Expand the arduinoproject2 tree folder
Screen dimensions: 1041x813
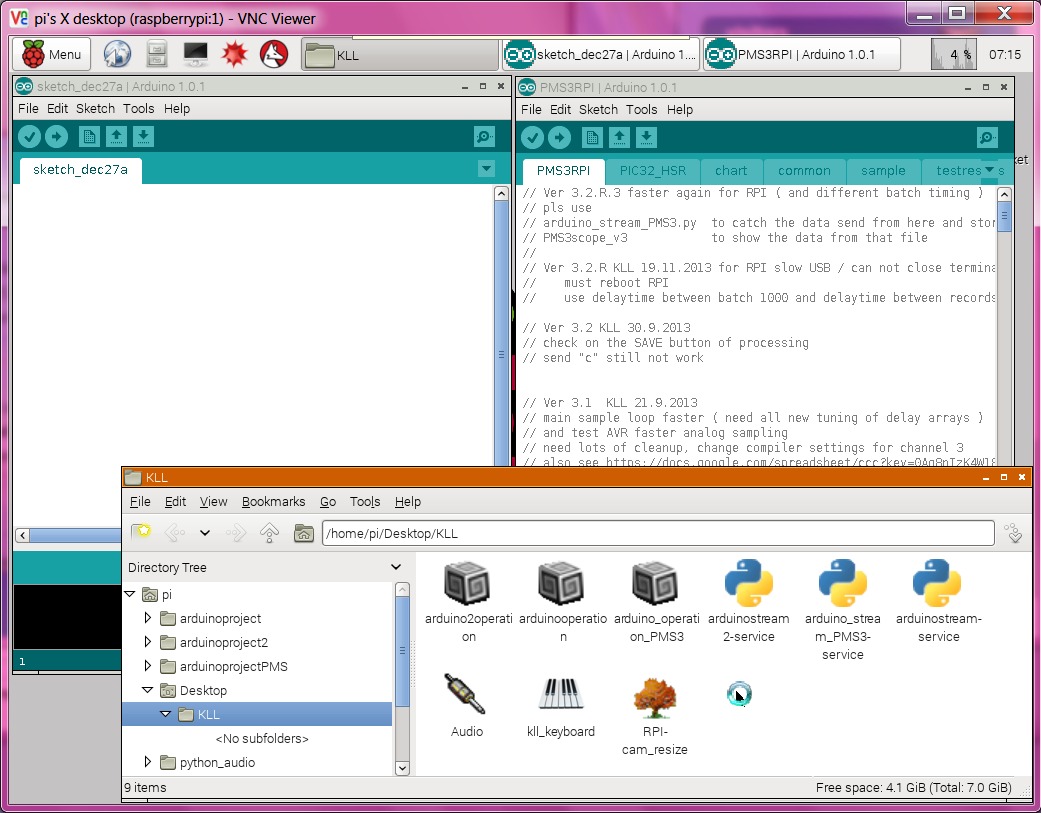[x=149, y=642]
